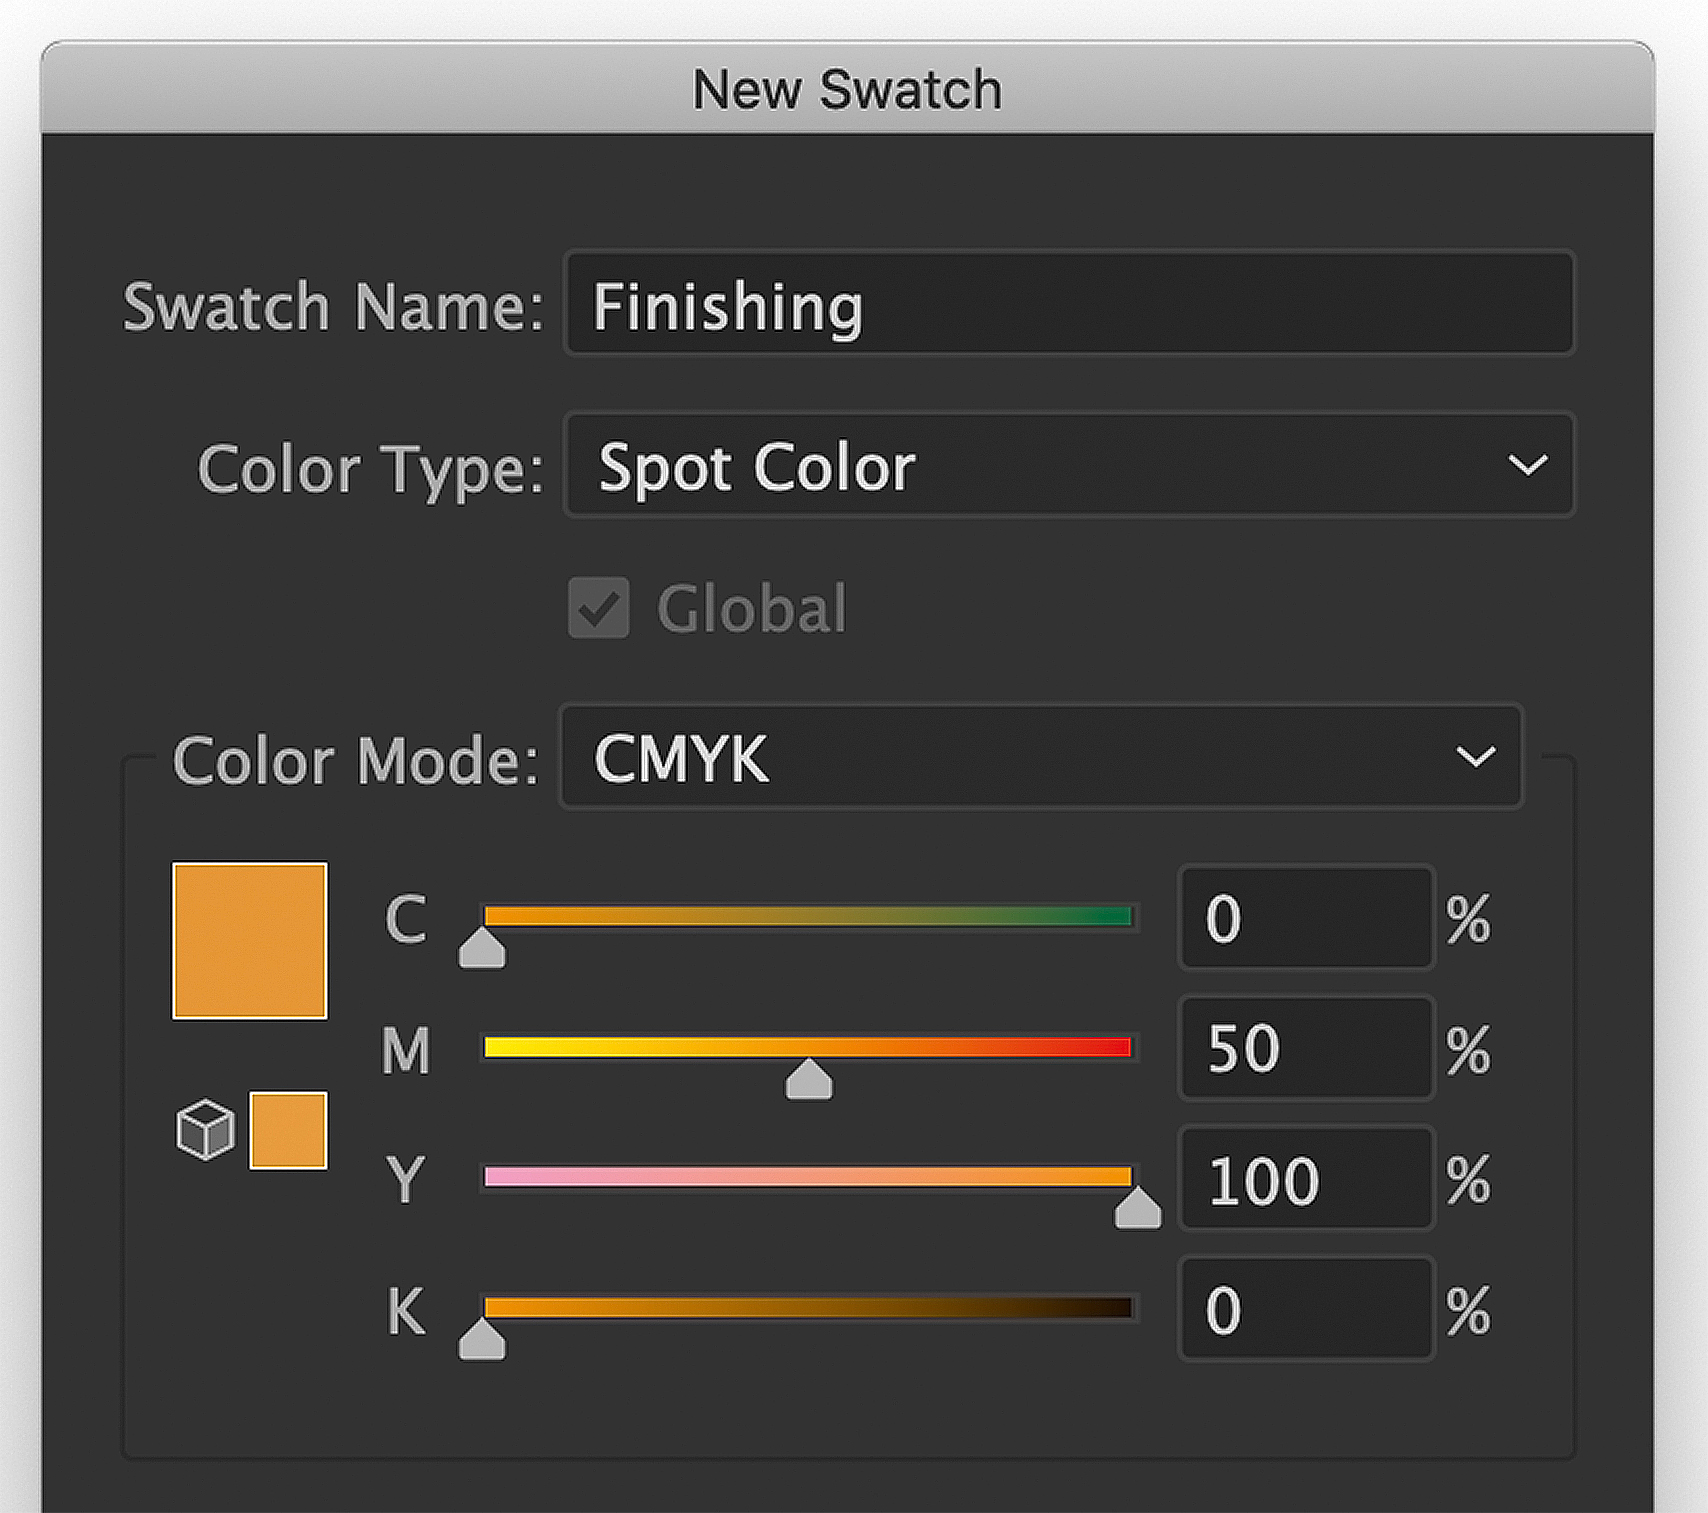Click the Magenta slider handle
Image resolution: width=1708 pixels, height=1513 pixels.
pyautogui.click(x=809, y=1079)
